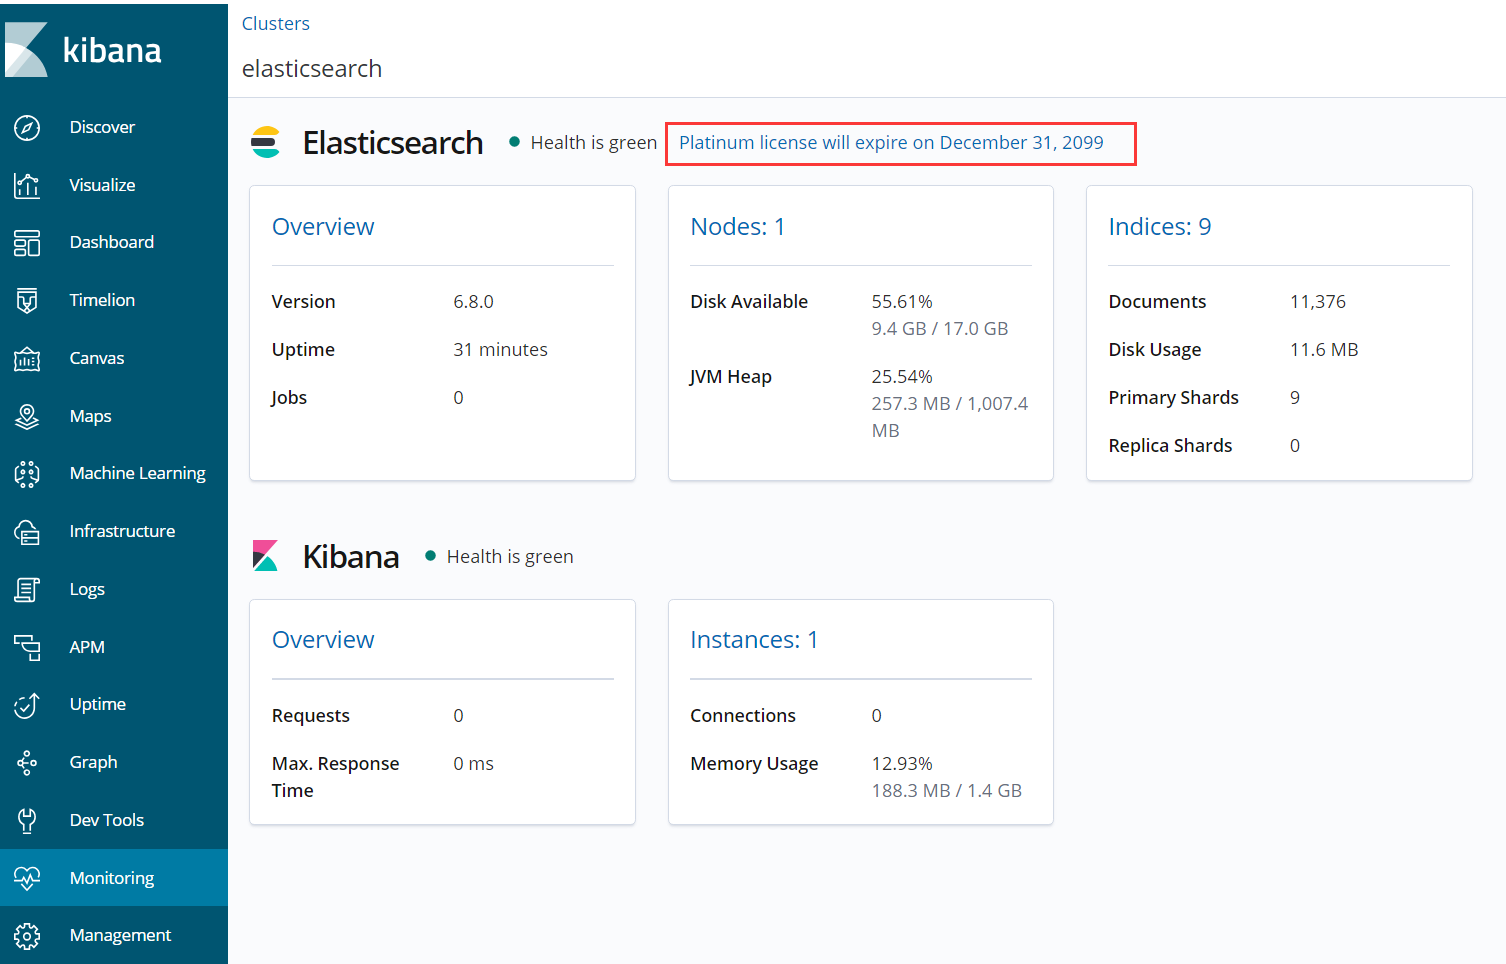The image size is (1506, 964).
Task: Click the Maps pin icon
Action: click(27, 416)
